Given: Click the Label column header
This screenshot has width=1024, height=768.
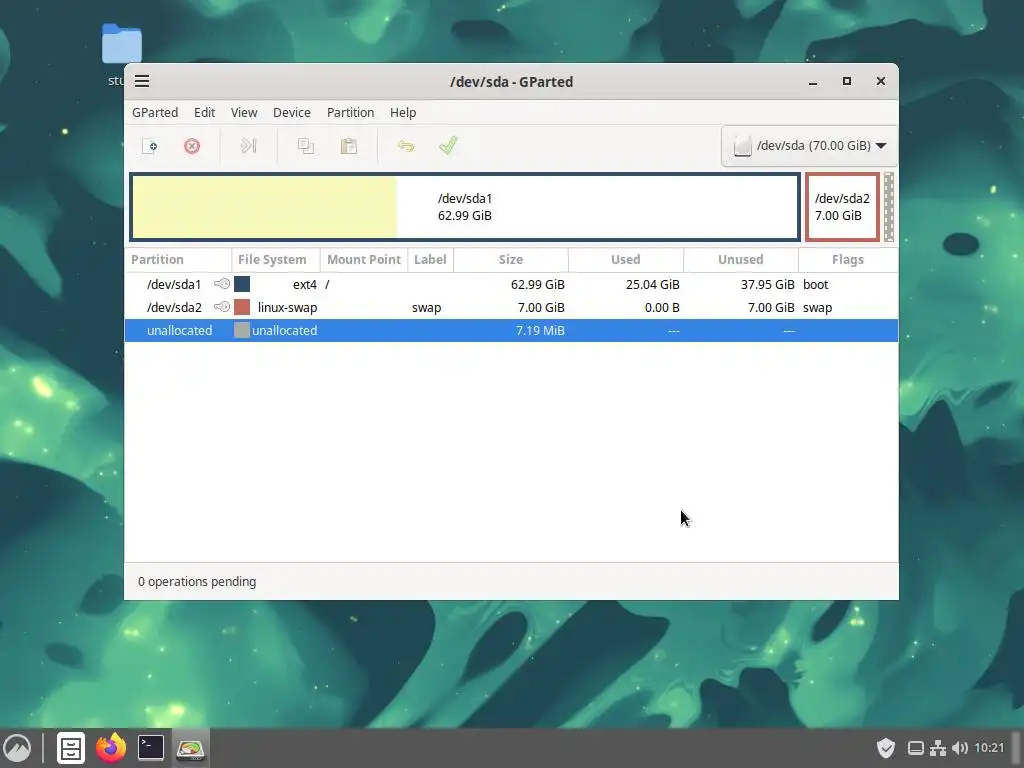Looking at the screenshot, I should tap(430, 259).
